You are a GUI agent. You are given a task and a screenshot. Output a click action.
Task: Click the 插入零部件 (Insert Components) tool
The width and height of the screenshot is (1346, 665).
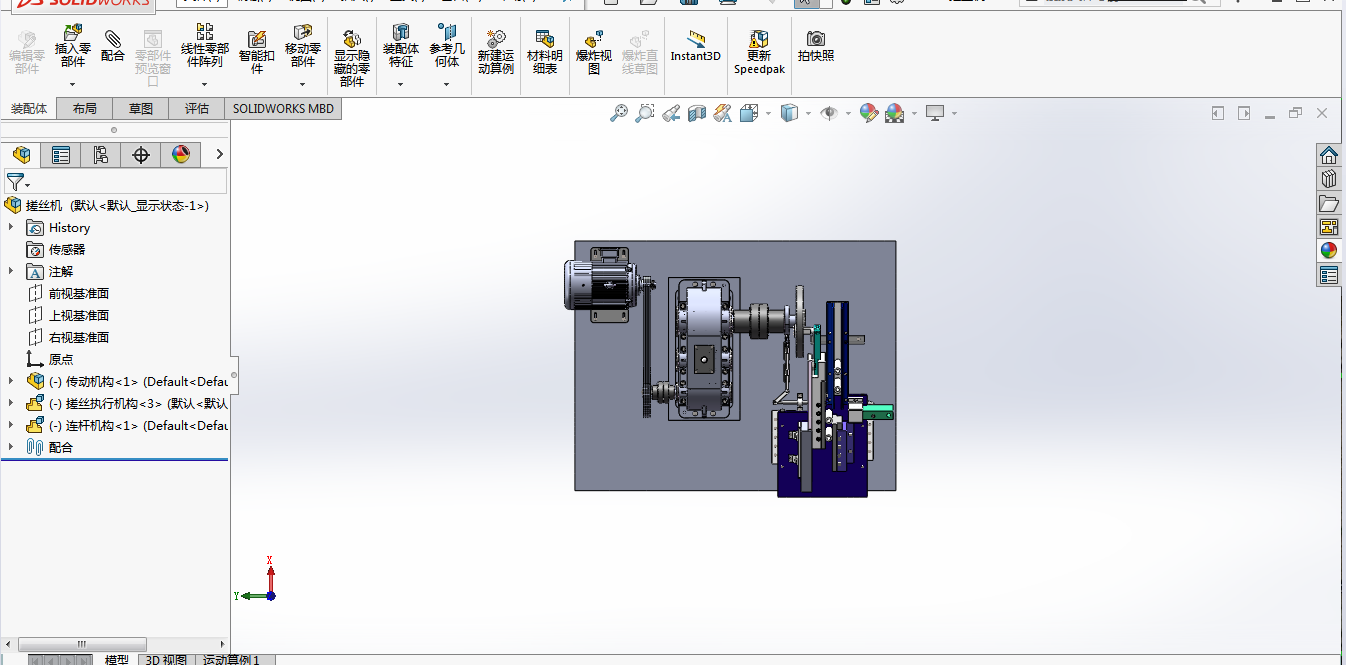pyautogui.click(x=73, y=48)
